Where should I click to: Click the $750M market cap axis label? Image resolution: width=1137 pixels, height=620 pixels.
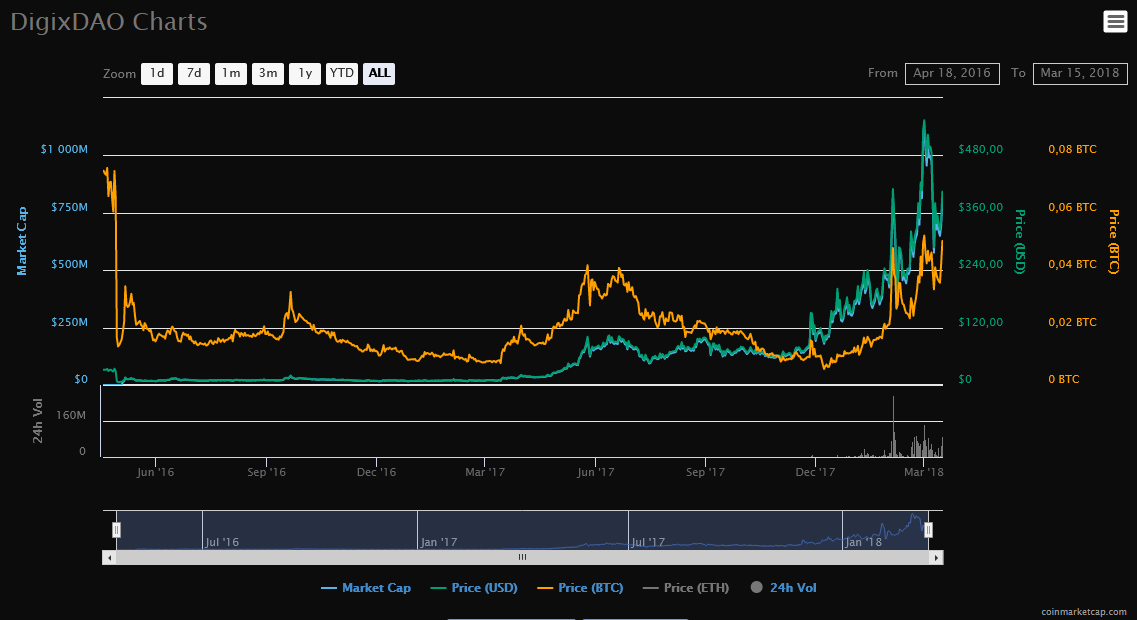pyautogui.click(x=70, y=207)
